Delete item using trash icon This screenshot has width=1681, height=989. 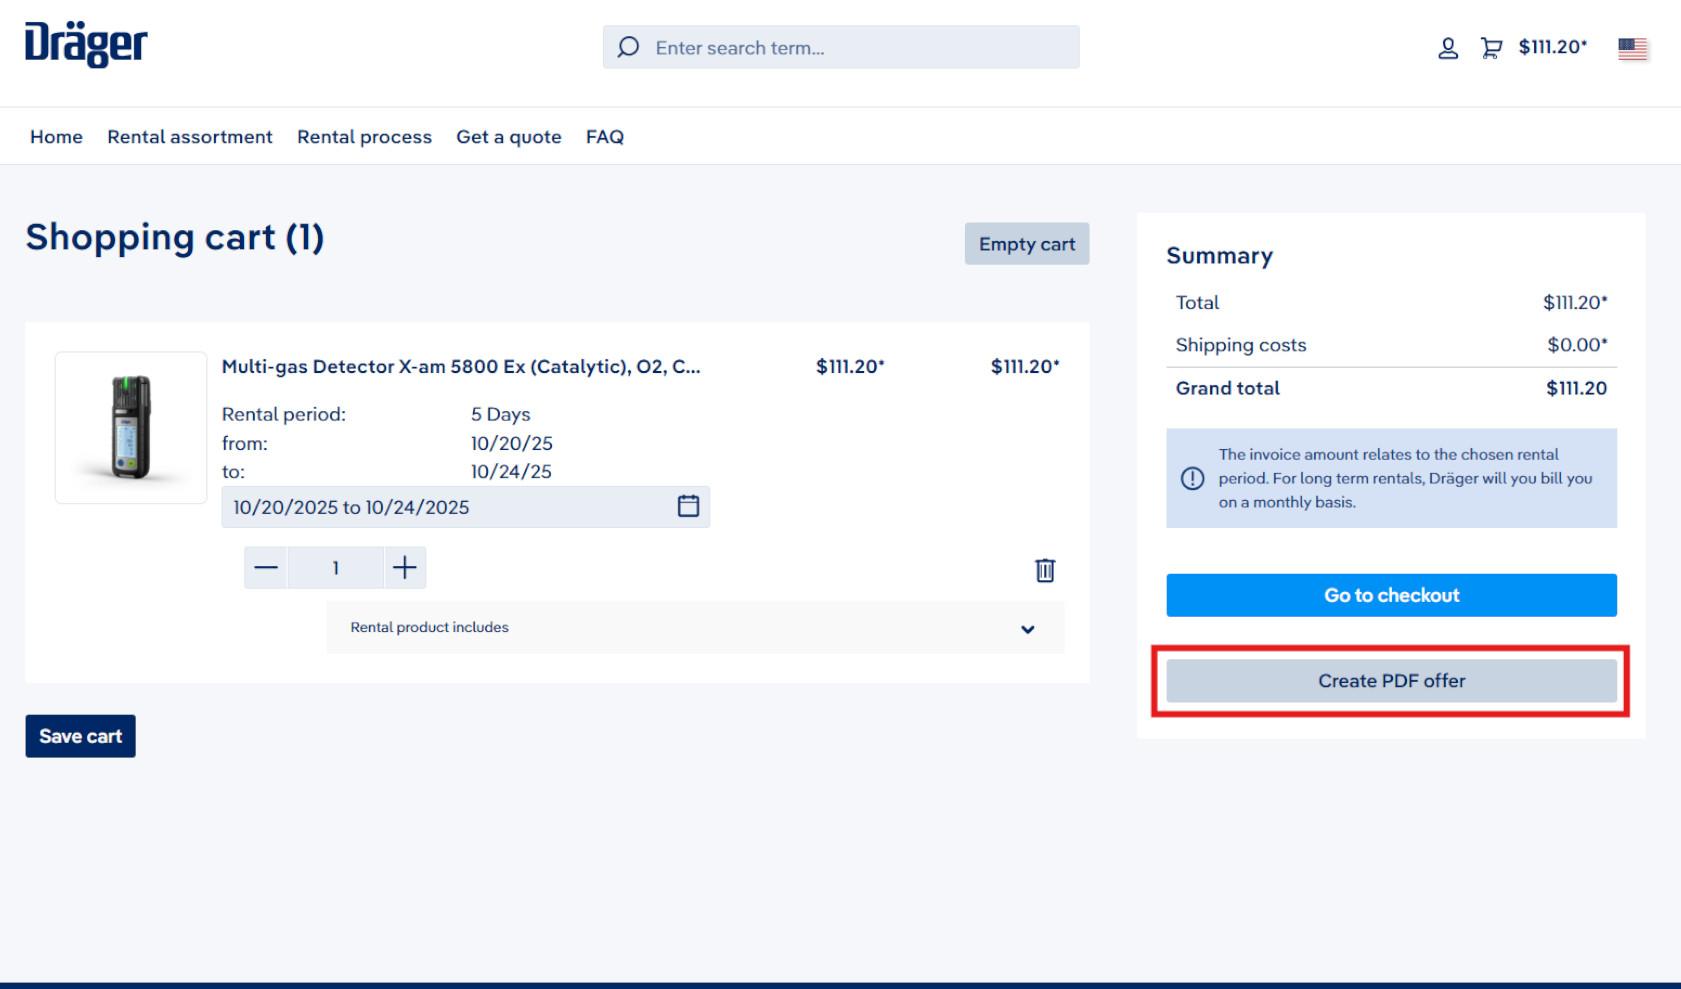(x=1044, y=570)
